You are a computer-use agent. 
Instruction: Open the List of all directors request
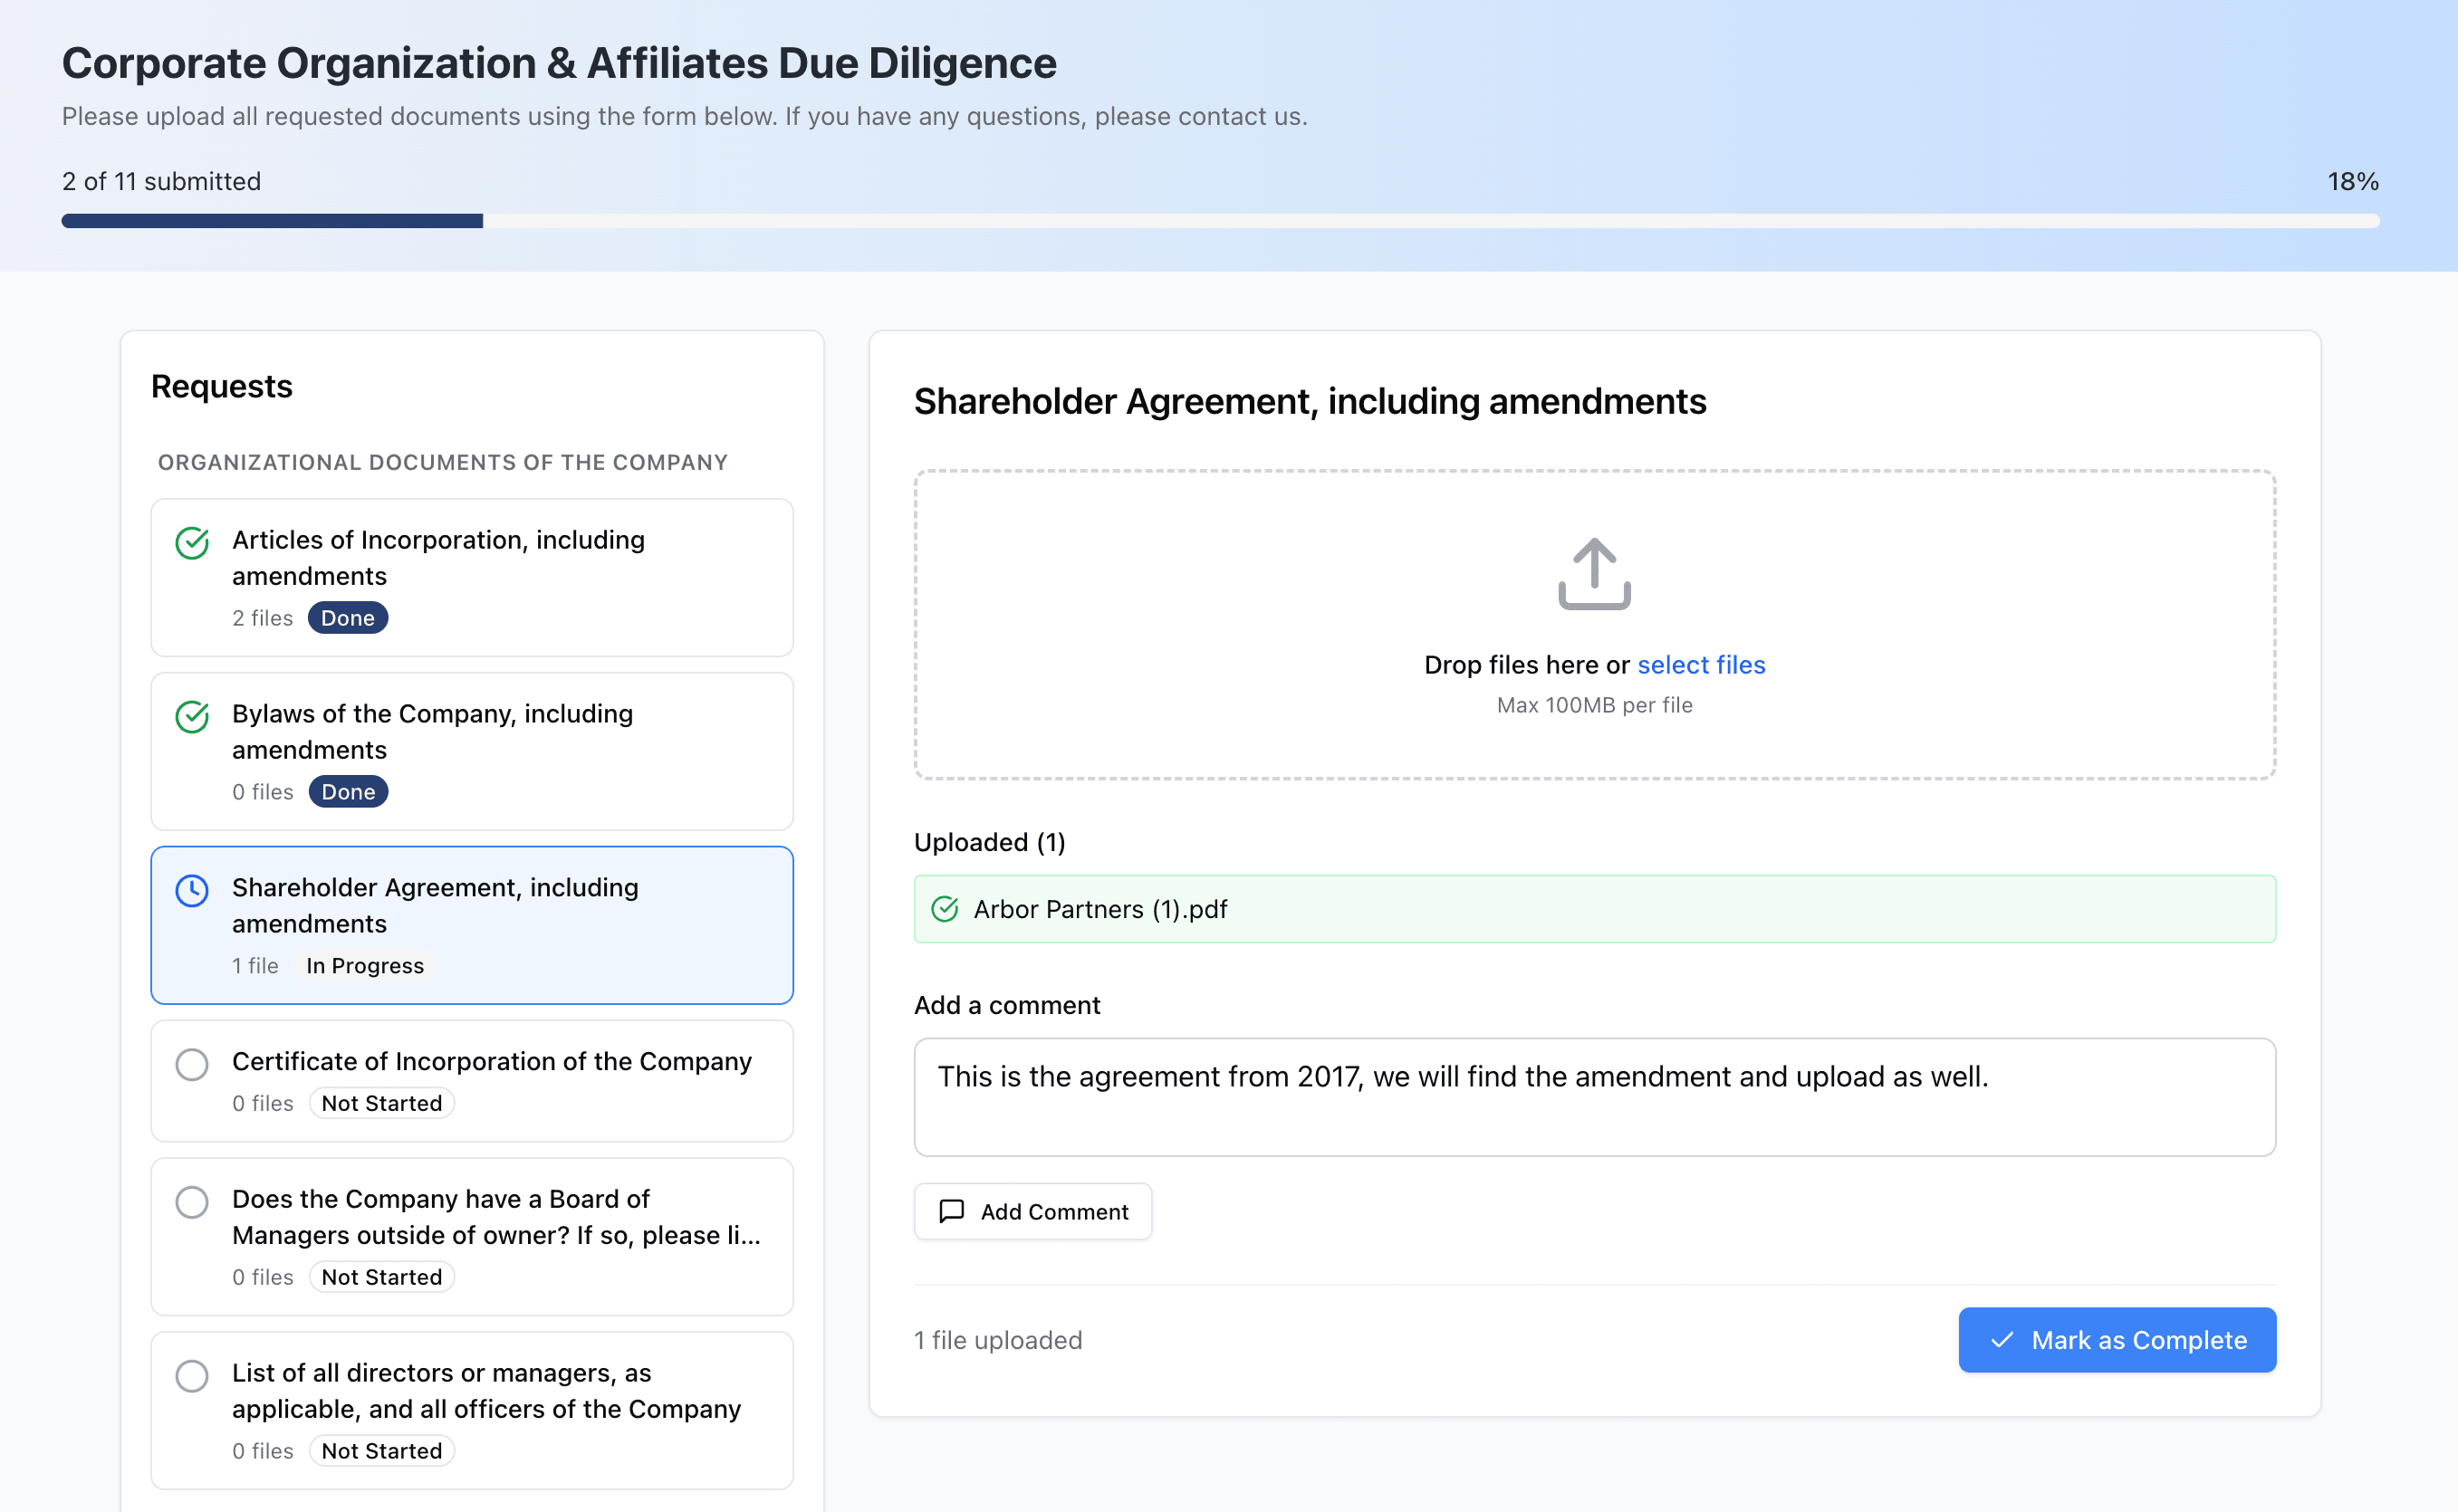coord(471,1410)
